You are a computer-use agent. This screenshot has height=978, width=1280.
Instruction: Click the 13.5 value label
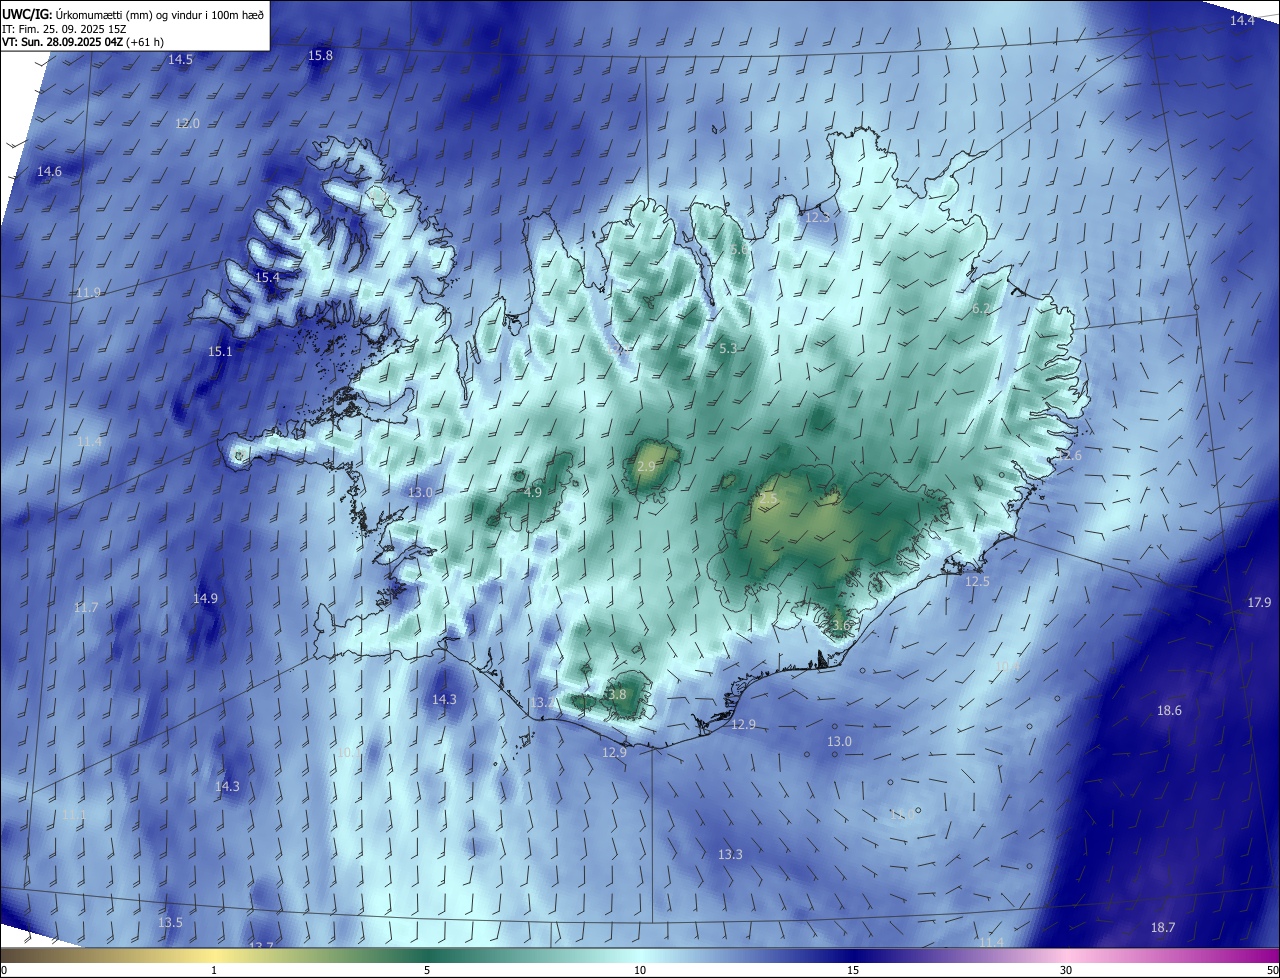pos(170,922)
